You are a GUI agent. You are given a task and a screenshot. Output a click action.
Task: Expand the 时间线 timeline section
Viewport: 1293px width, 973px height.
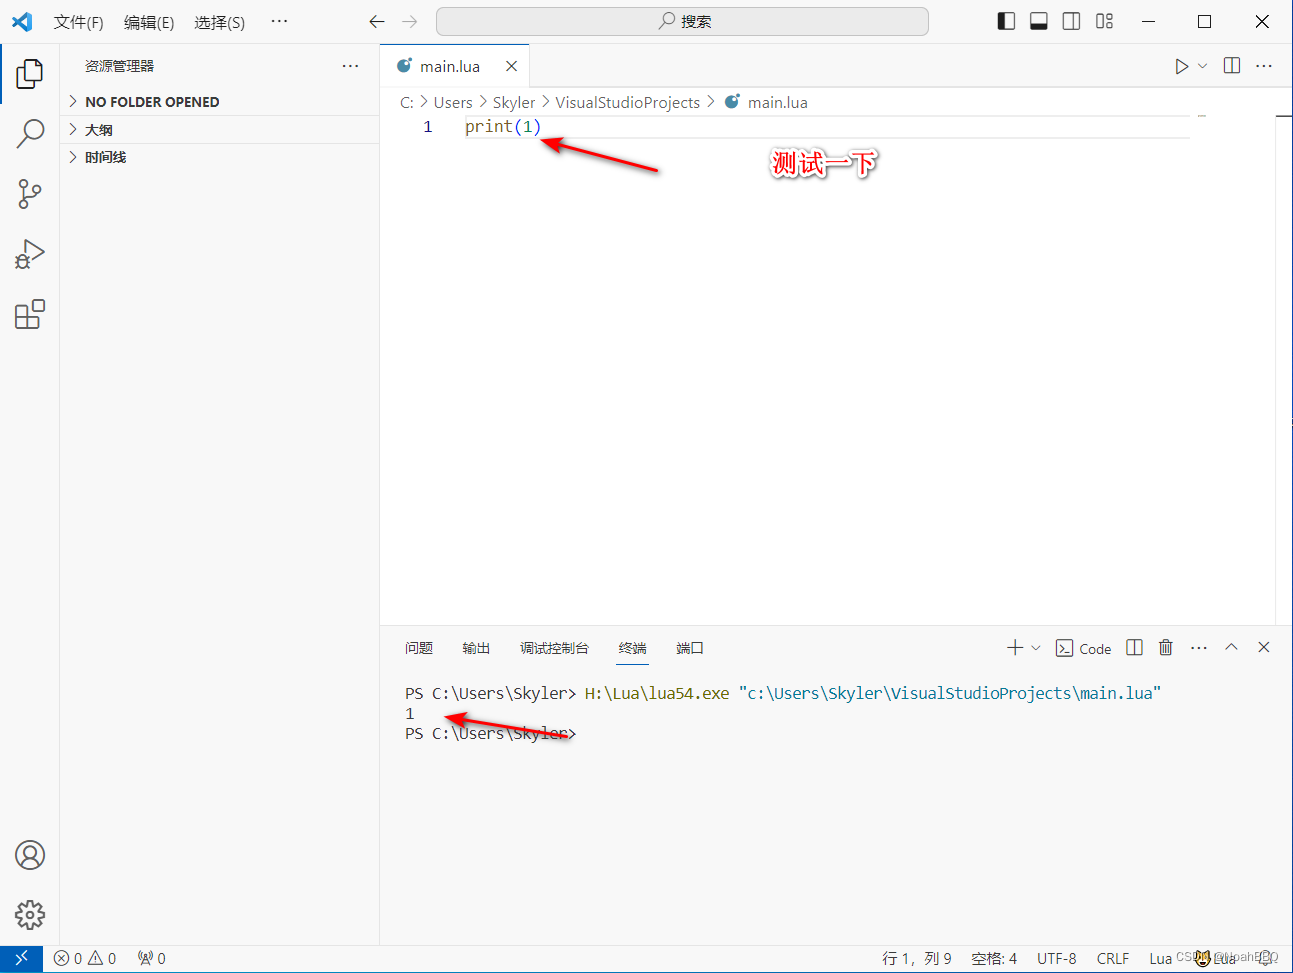[220, 157]
